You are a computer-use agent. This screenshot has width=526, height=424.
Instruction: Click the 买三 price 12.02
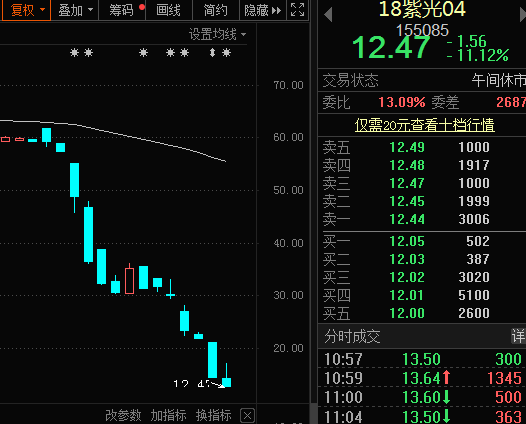click(407, 277)
